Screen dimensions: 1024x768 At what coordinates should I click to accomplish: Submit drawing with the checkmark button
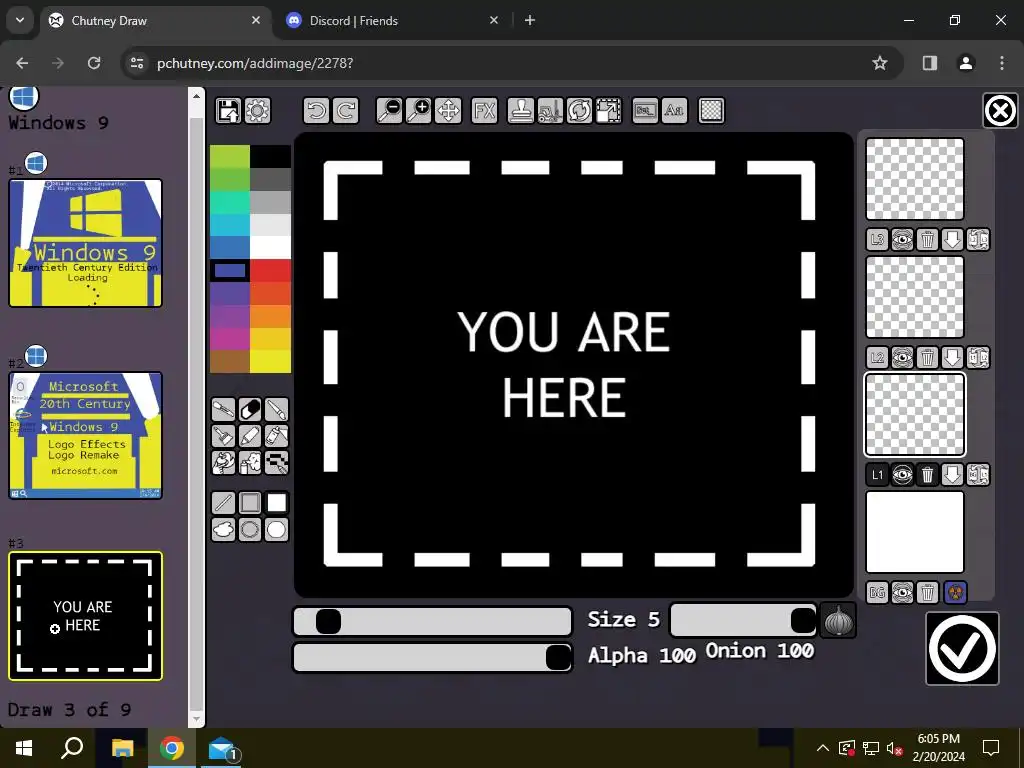click(962, 648)
